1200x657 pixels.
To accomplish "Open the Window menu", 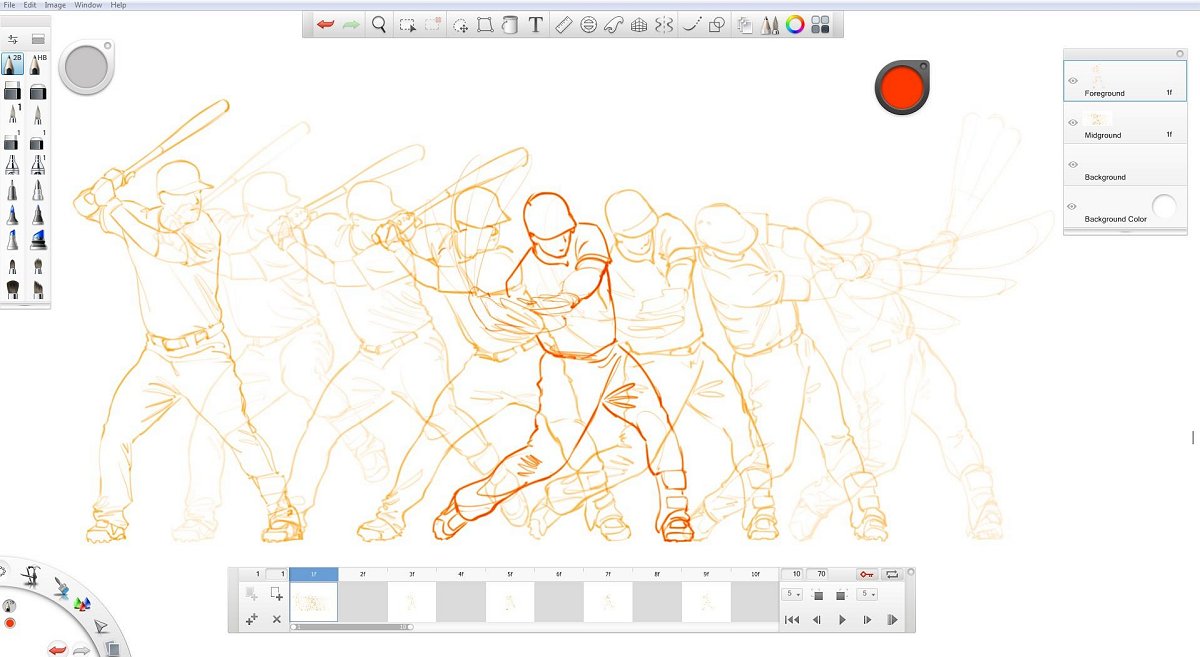I will (88, 5).
